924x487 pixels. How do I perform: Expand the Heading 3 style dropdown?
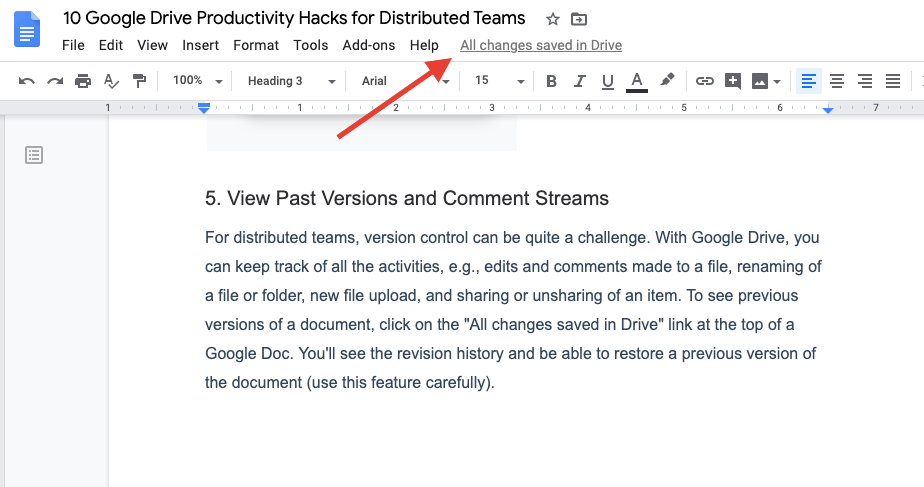(x=289, y=81)
